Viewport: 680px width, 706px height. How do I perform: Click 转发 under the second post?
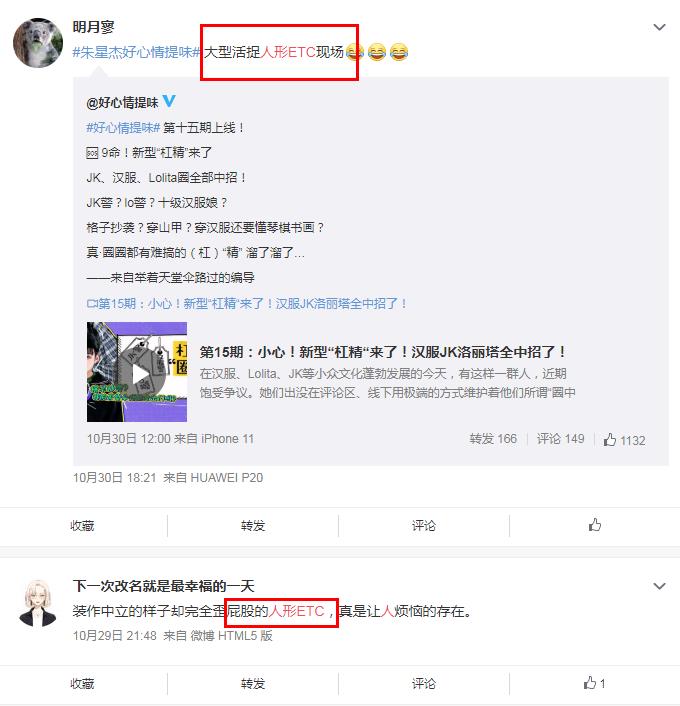pyautogui.click(x=253, y=683)
